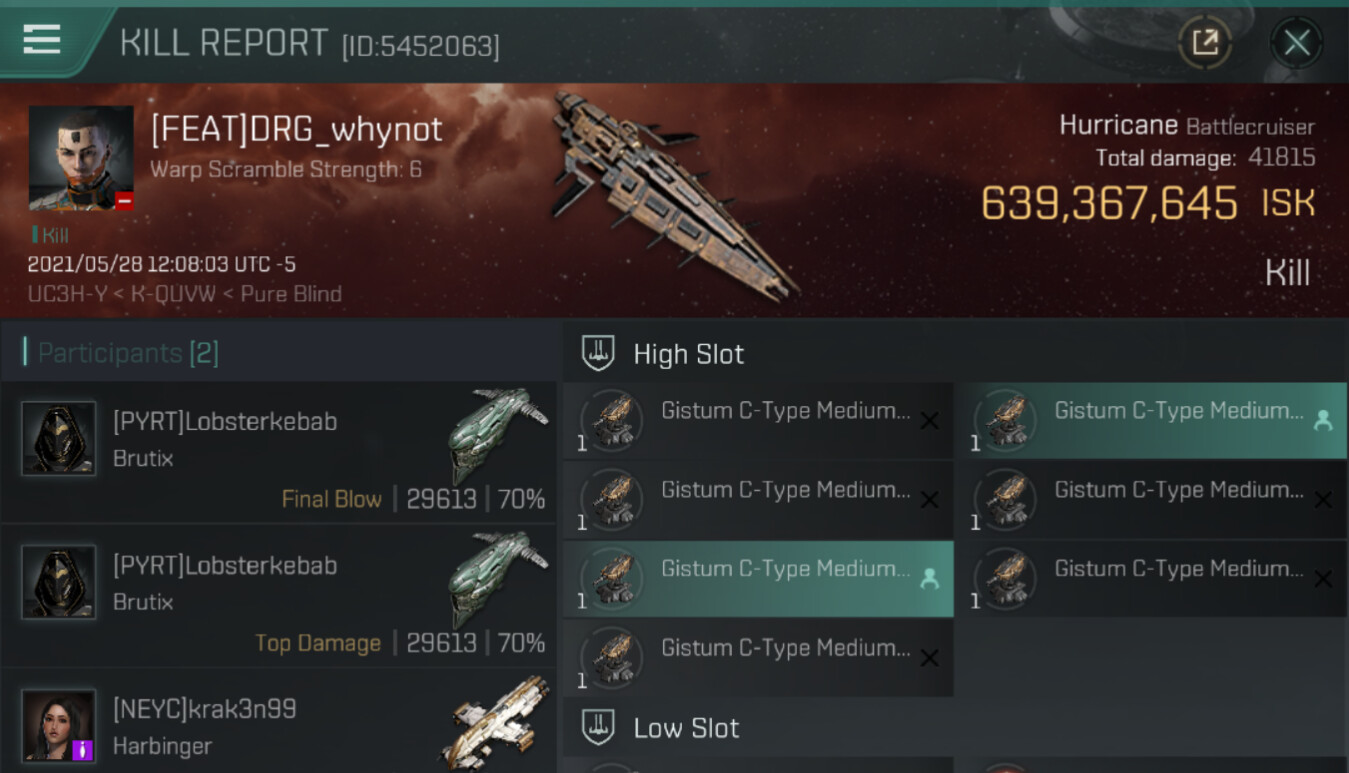Close the kill report window
This screenshot has height=773, width=1349.
[x=1297, y=43]
